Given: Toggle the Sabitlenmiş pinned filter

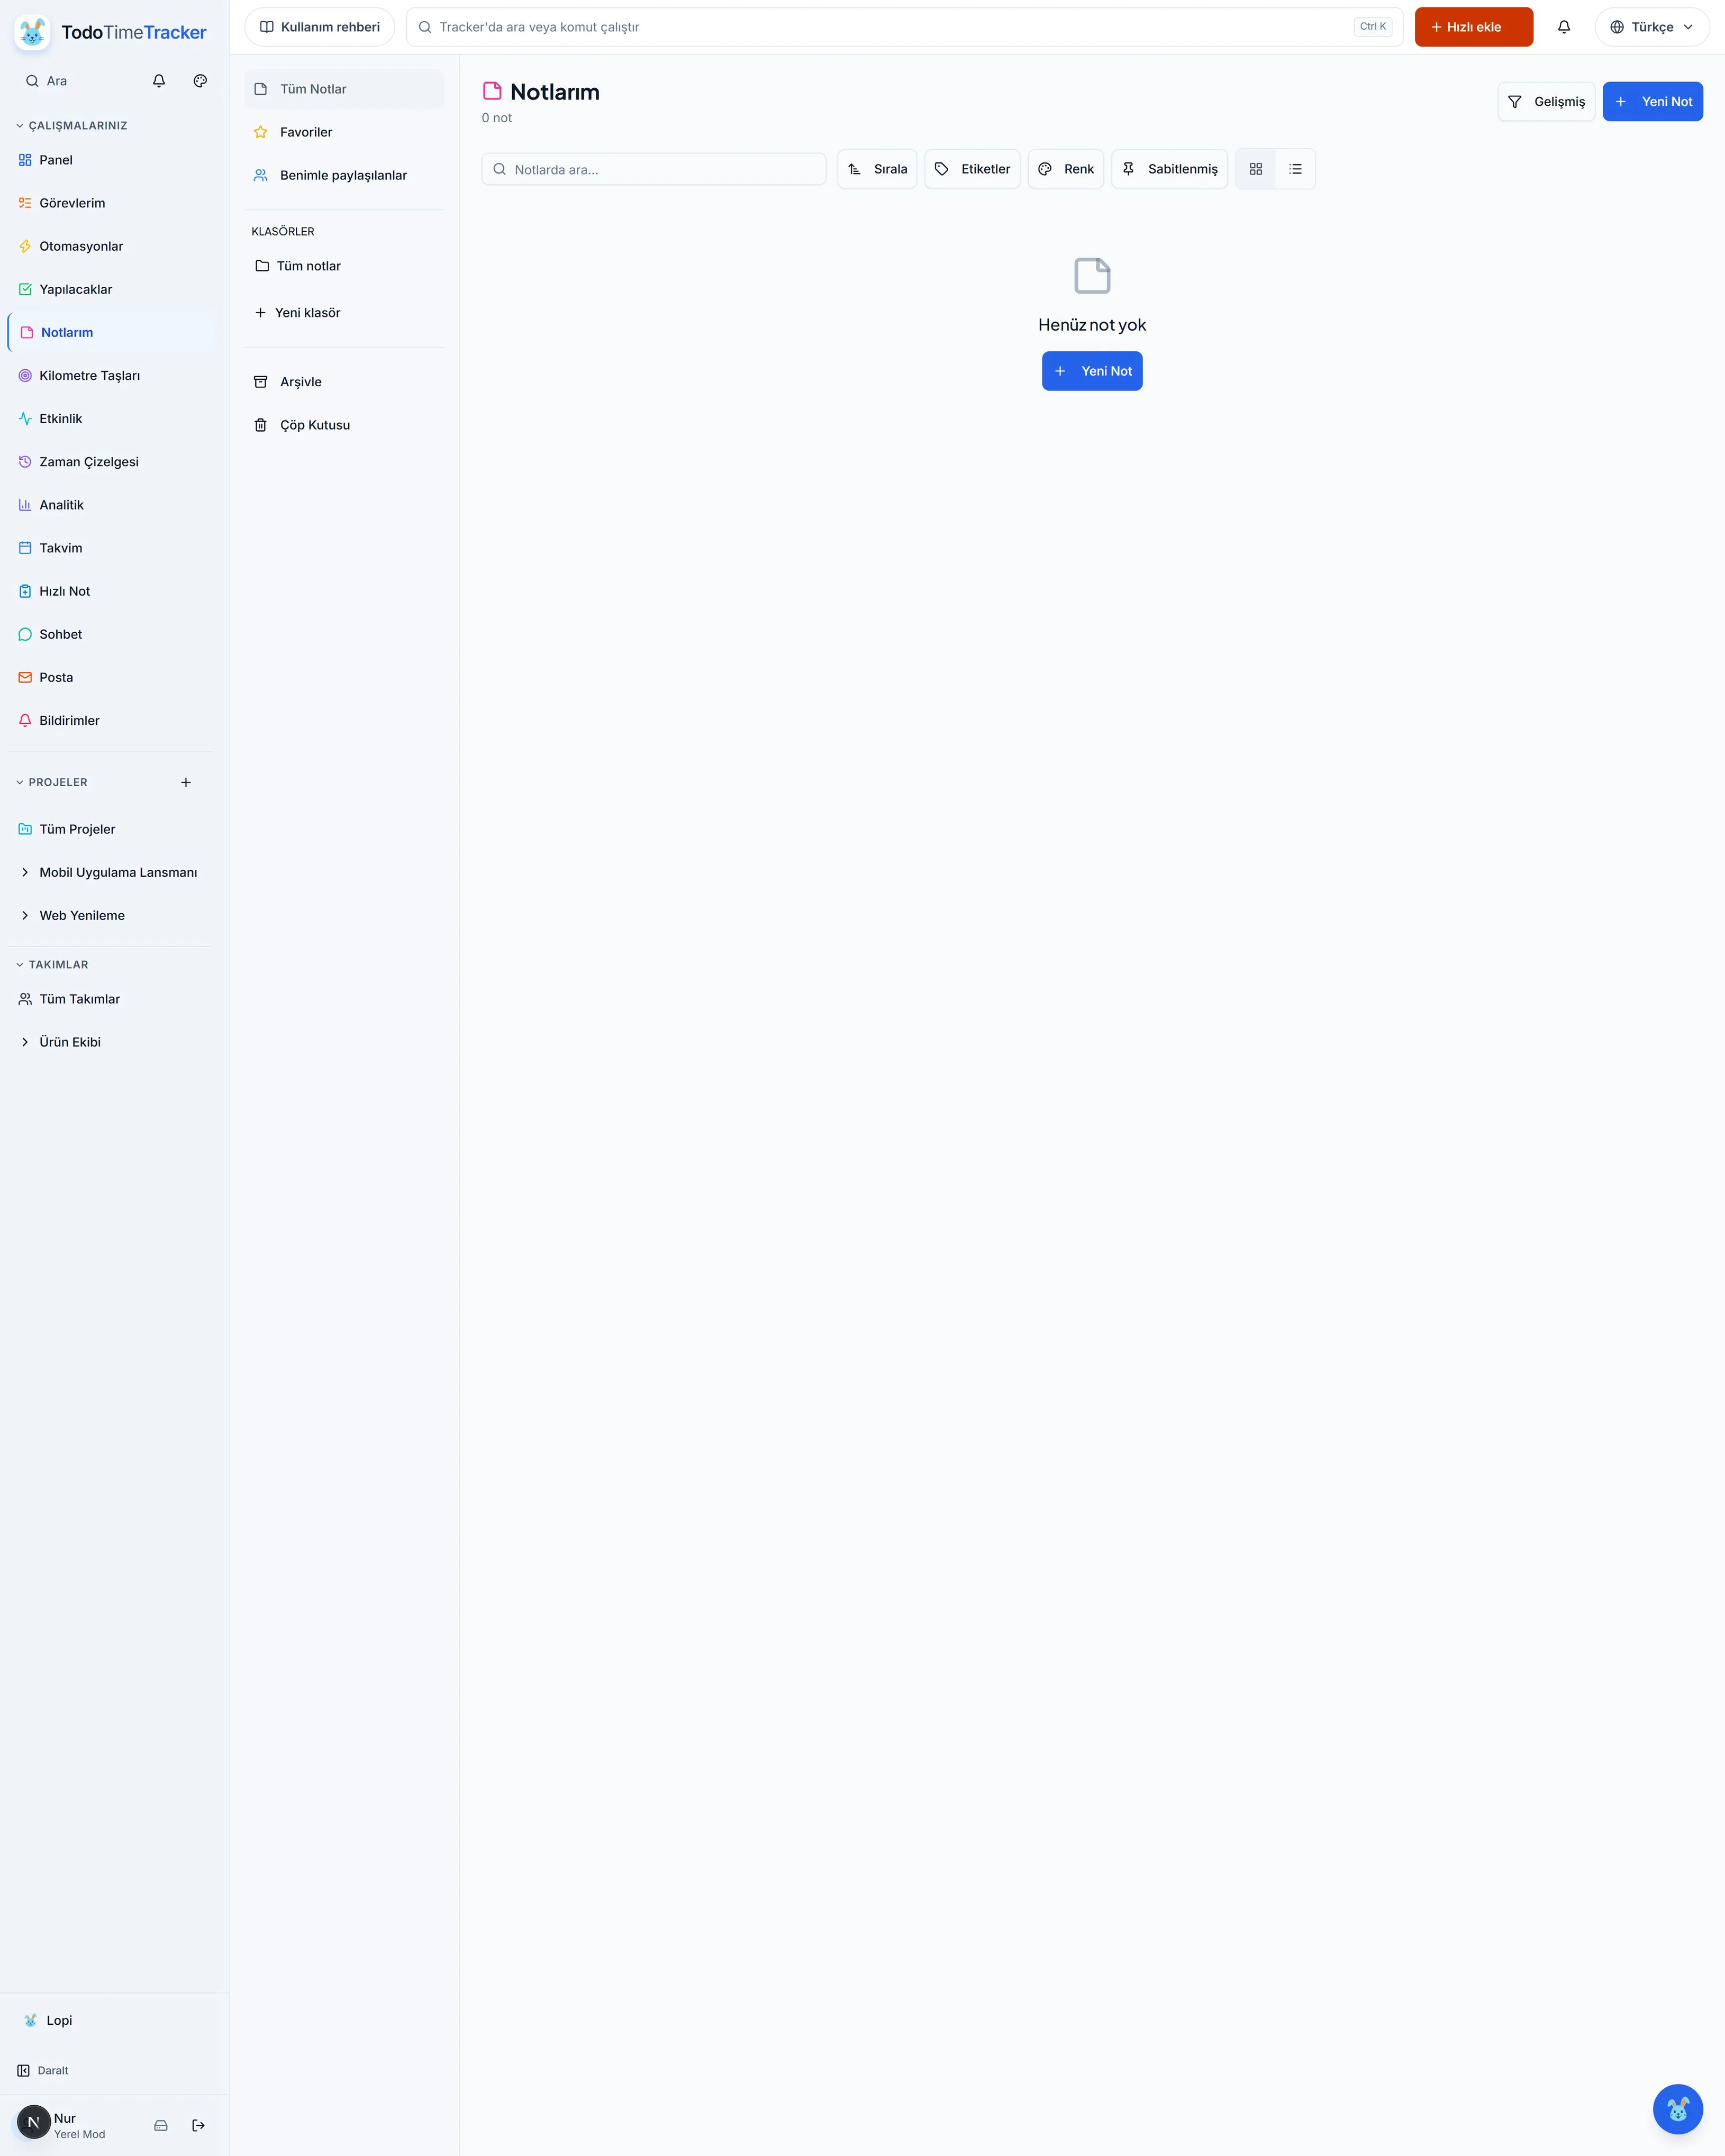Looking at the screenshot, I should pyautogui.click(x=1169, y=169).
